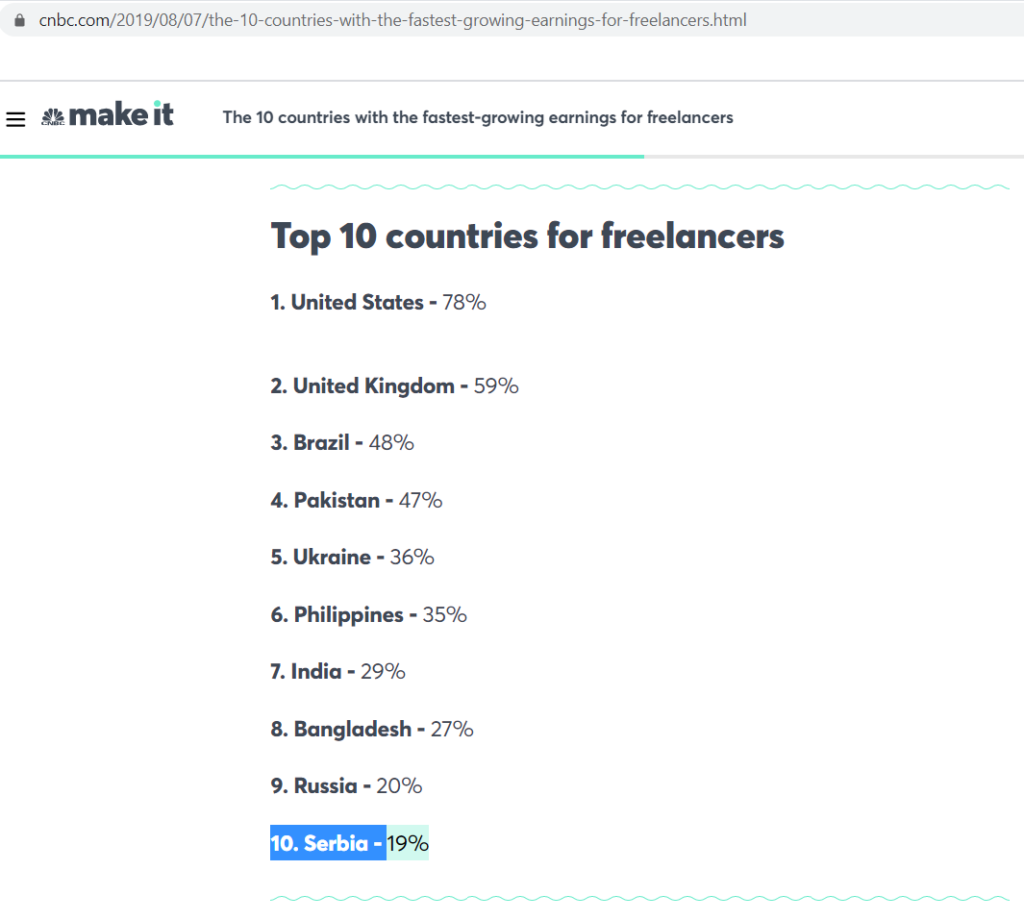The width and height of the screenshot is (1024, 920).
Task: Focus the cnbc.com URL in the address bar
Action: 392,20
